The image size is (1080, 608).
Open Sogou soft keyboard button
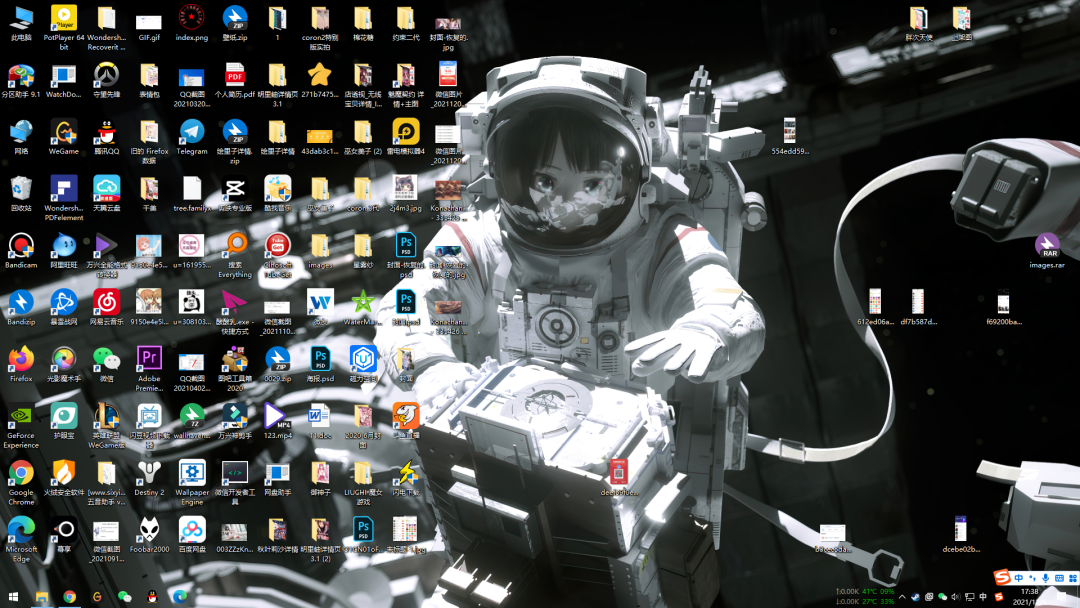point(1059,578)
